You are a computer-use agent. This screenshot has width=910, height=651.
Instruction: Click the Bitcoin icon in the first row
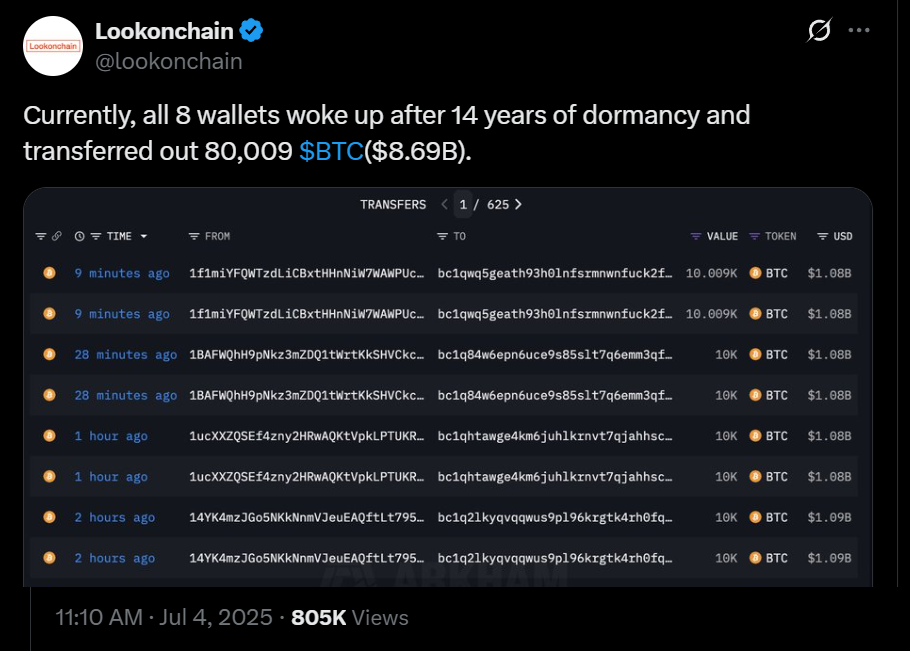[48, 273]
